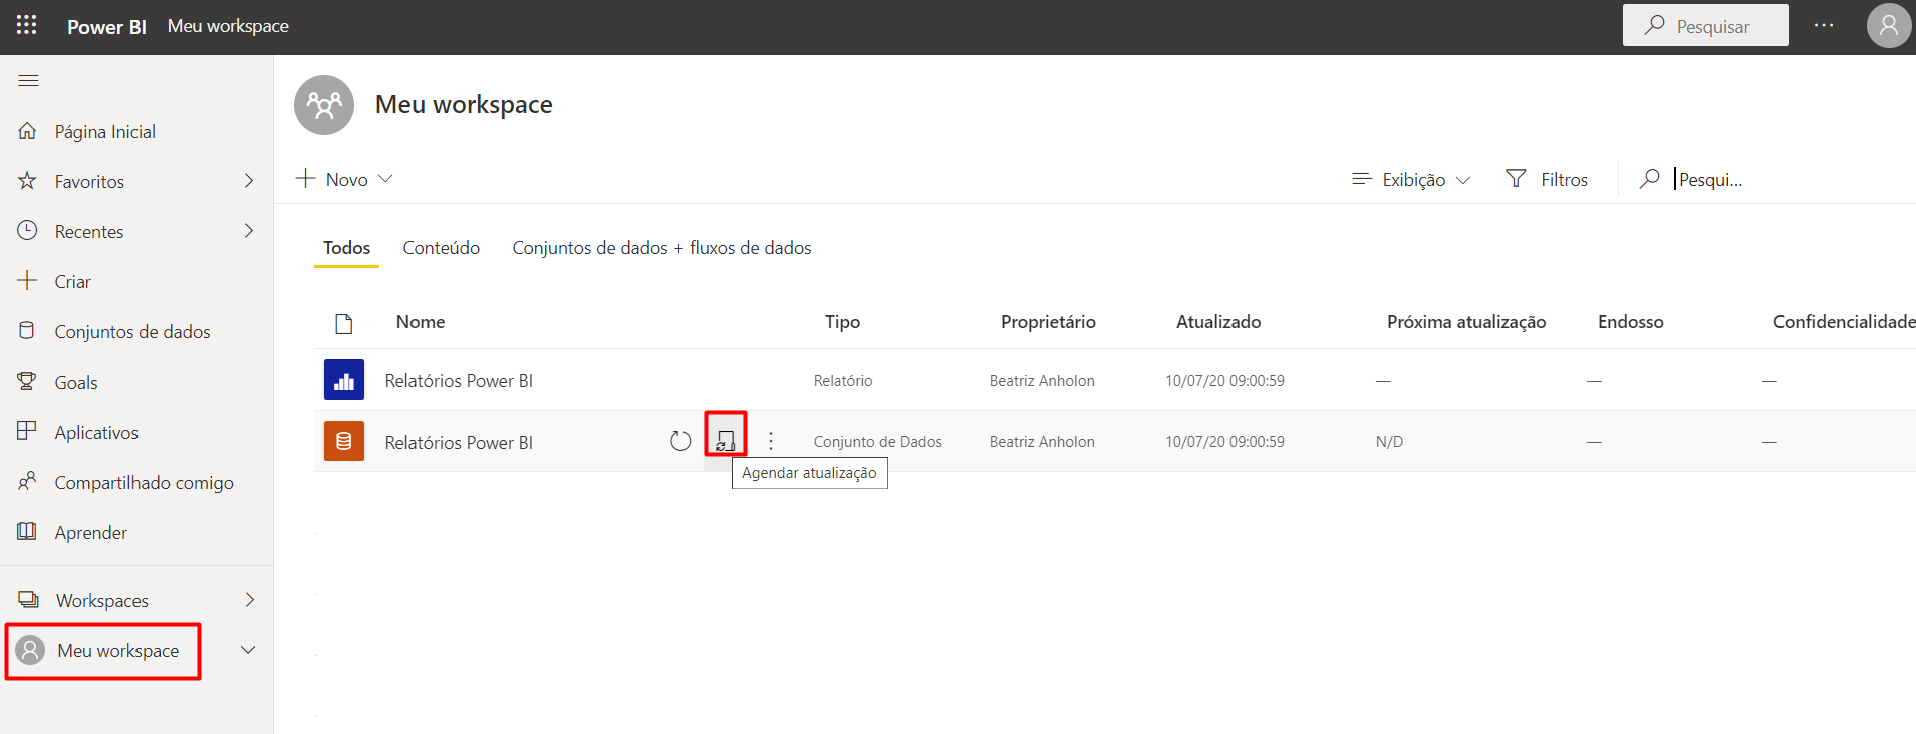This screenshot has width=1916, height=734.
Task: Expand the Workspaces chevron
Action: [x=250, y=600]
